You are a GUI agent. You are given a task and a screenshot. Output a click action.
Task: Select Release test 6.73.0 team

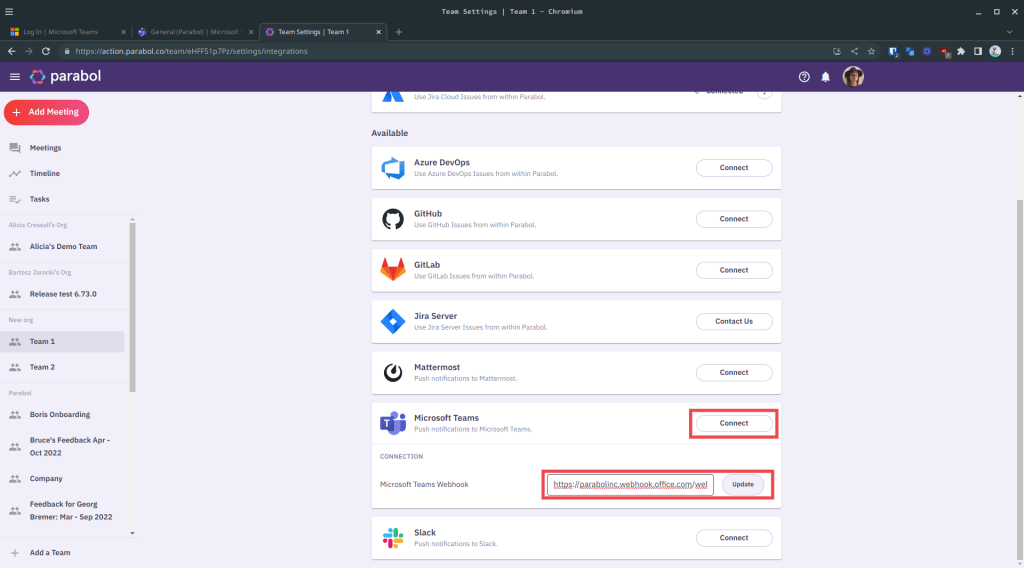click(63, 294)
